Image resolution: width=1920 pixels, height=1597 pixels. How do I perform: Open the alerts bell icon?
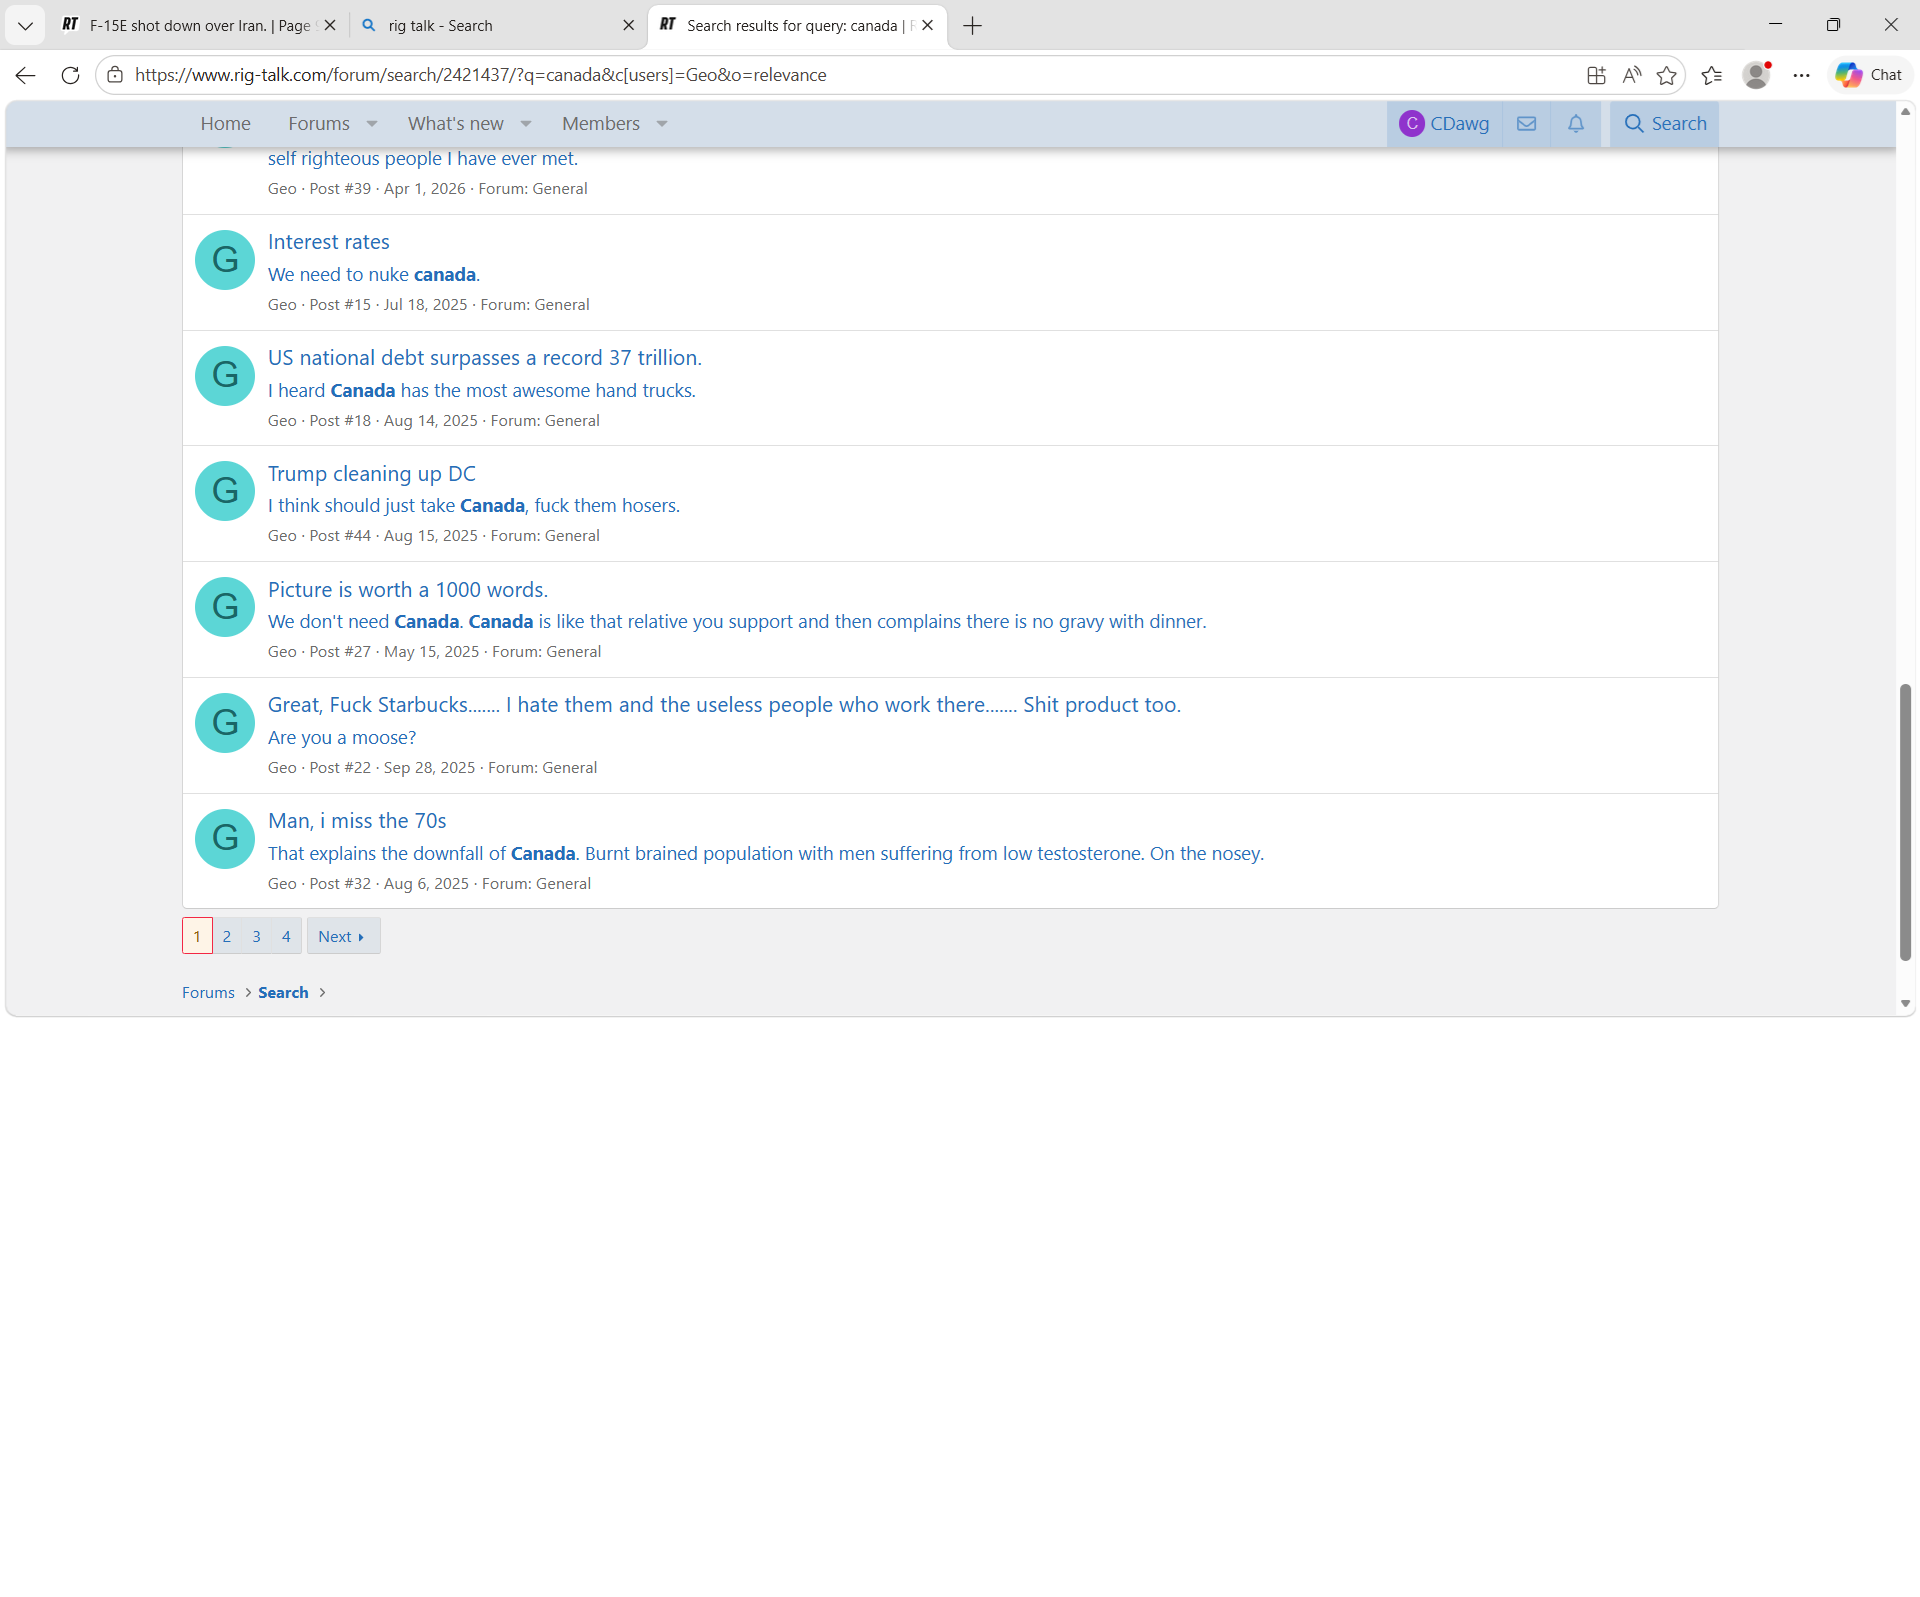click(x=1575, y=124)
